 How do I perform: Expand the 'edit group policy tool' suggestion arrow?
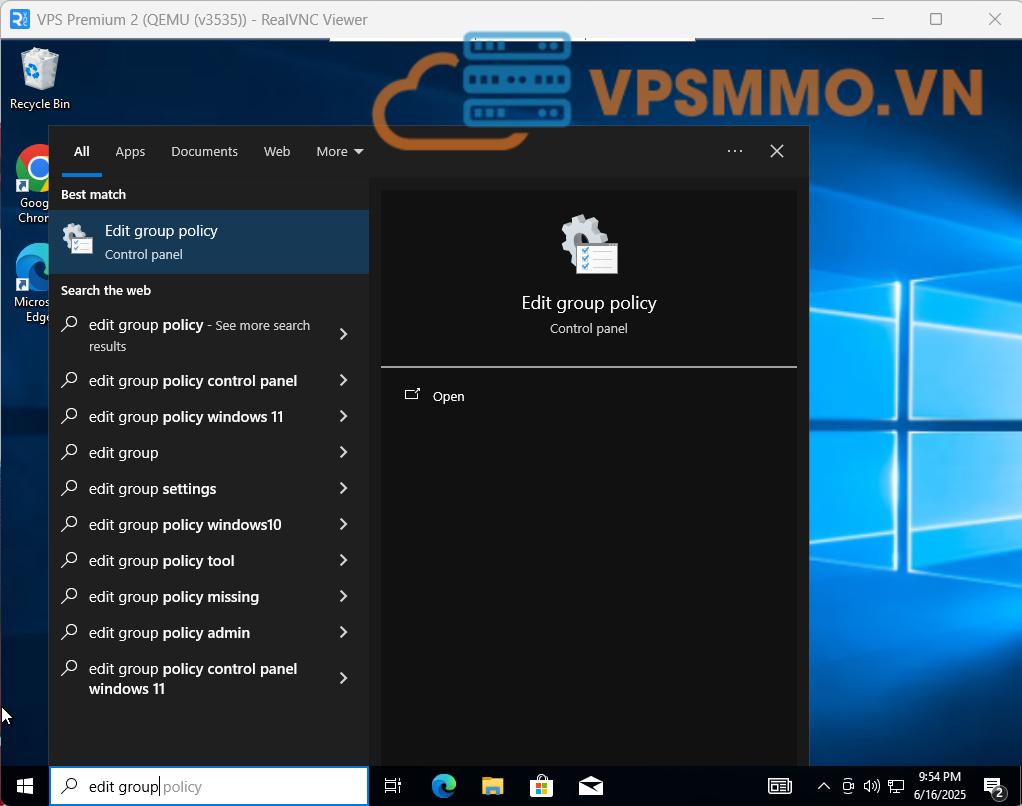(x=343, y=561)
